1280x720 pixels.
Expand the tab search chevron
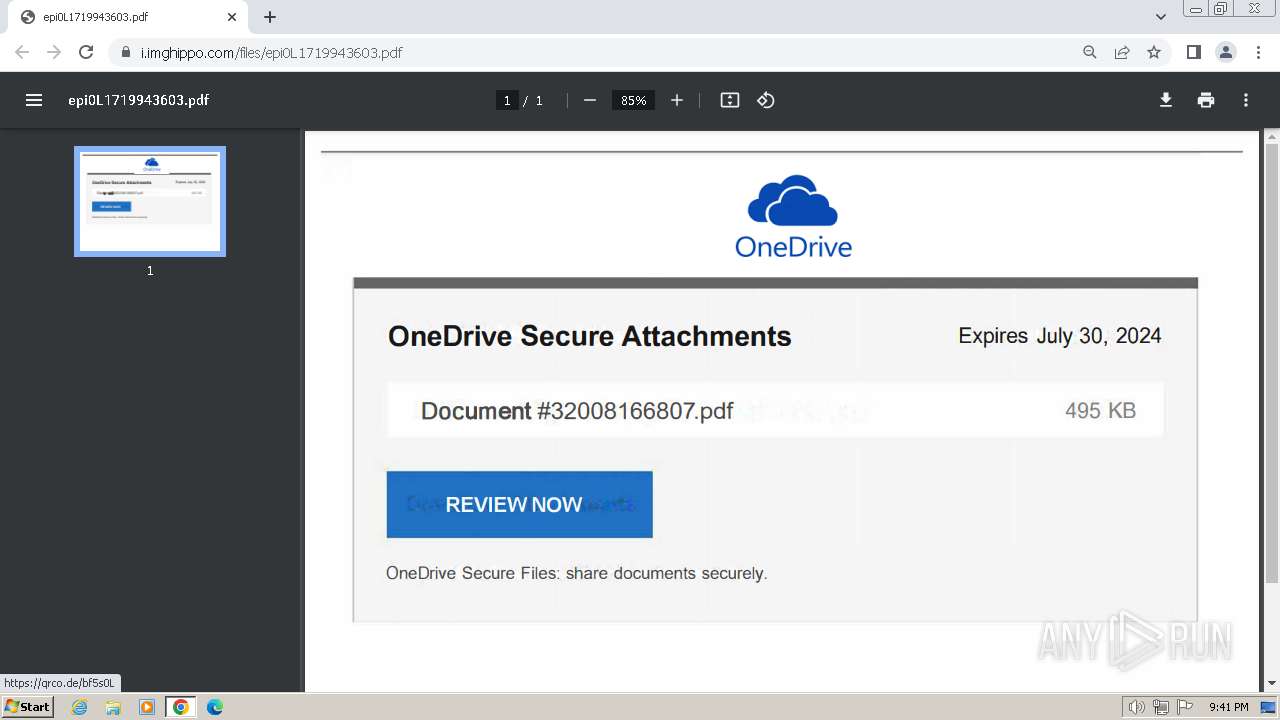tap(1161, 17)
